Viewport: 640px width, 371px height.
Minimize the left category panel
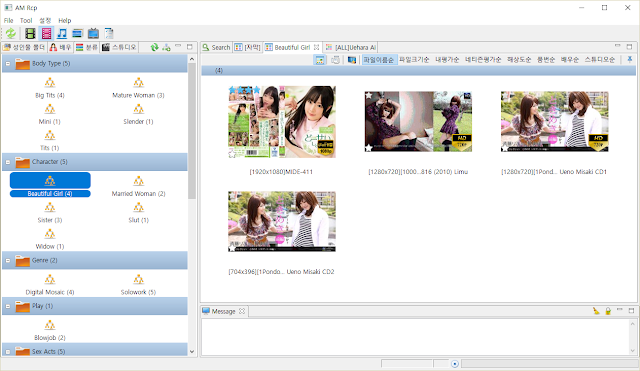point(178,46)
